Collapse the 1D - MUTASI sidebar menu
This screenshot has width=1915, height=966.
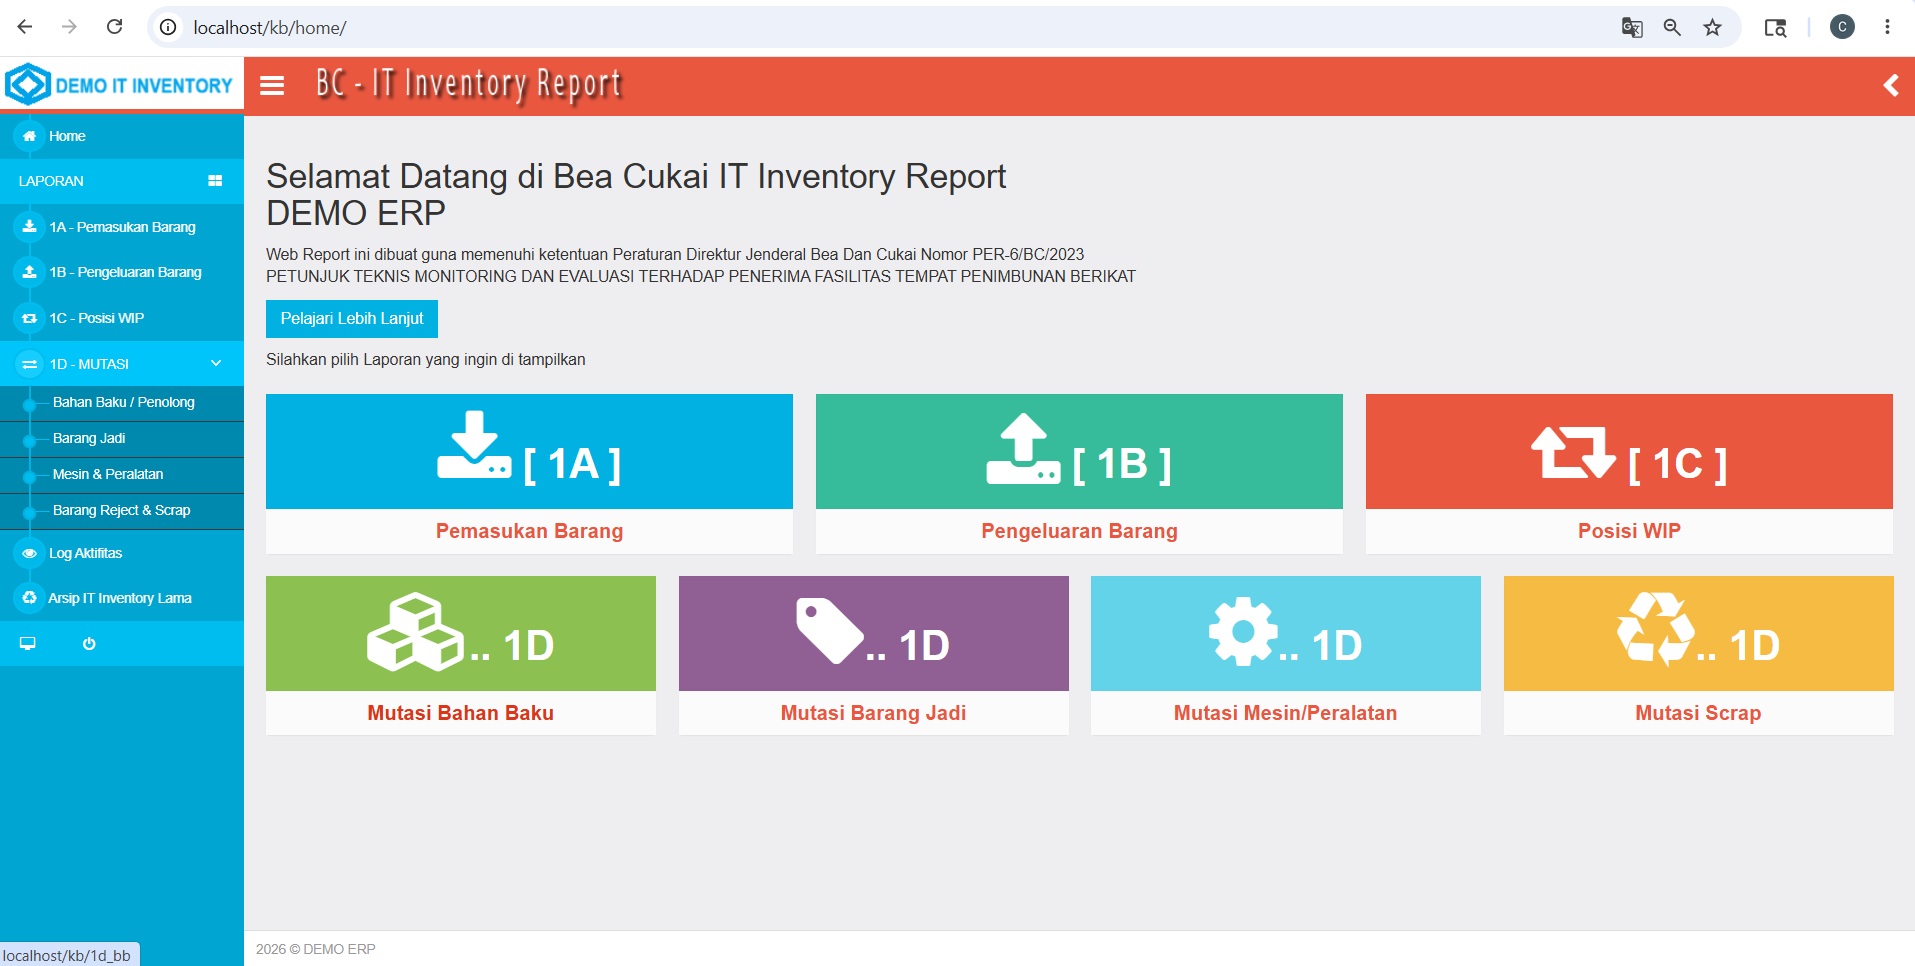(122, 364)
